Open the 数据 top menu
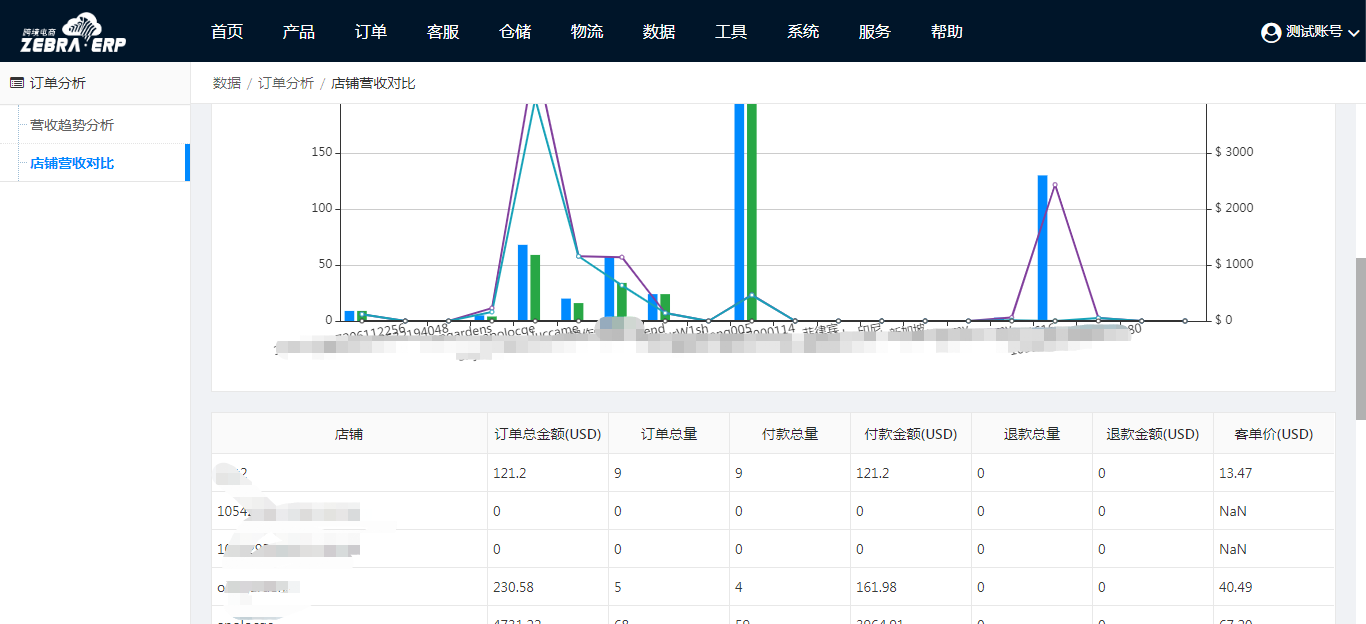This screenshot has width=1366, height=624. tap(659, 32)
